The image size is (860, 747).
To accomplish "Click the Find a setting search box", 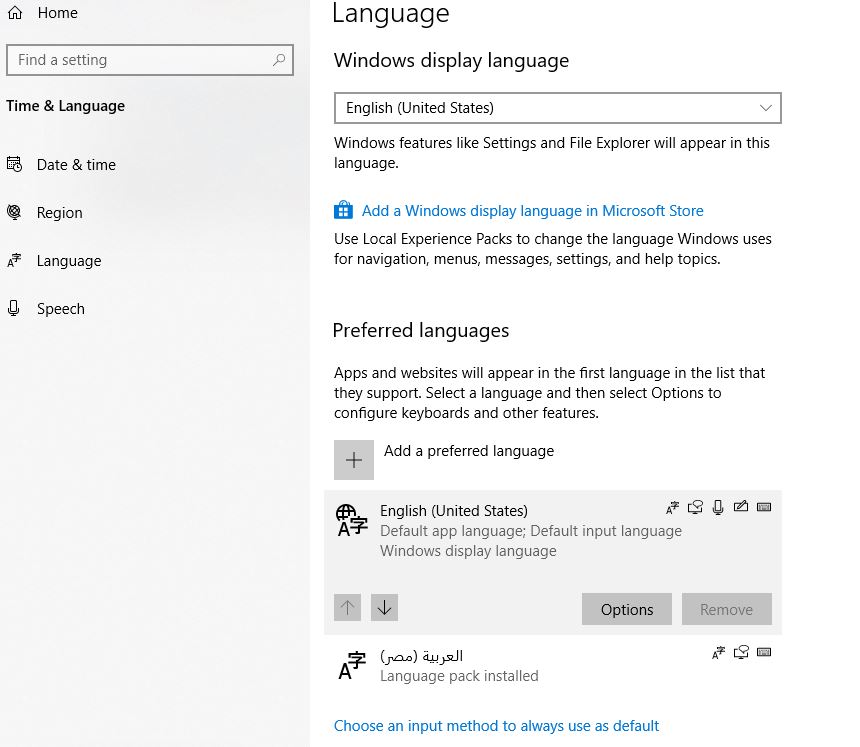I will click(150, 60).
